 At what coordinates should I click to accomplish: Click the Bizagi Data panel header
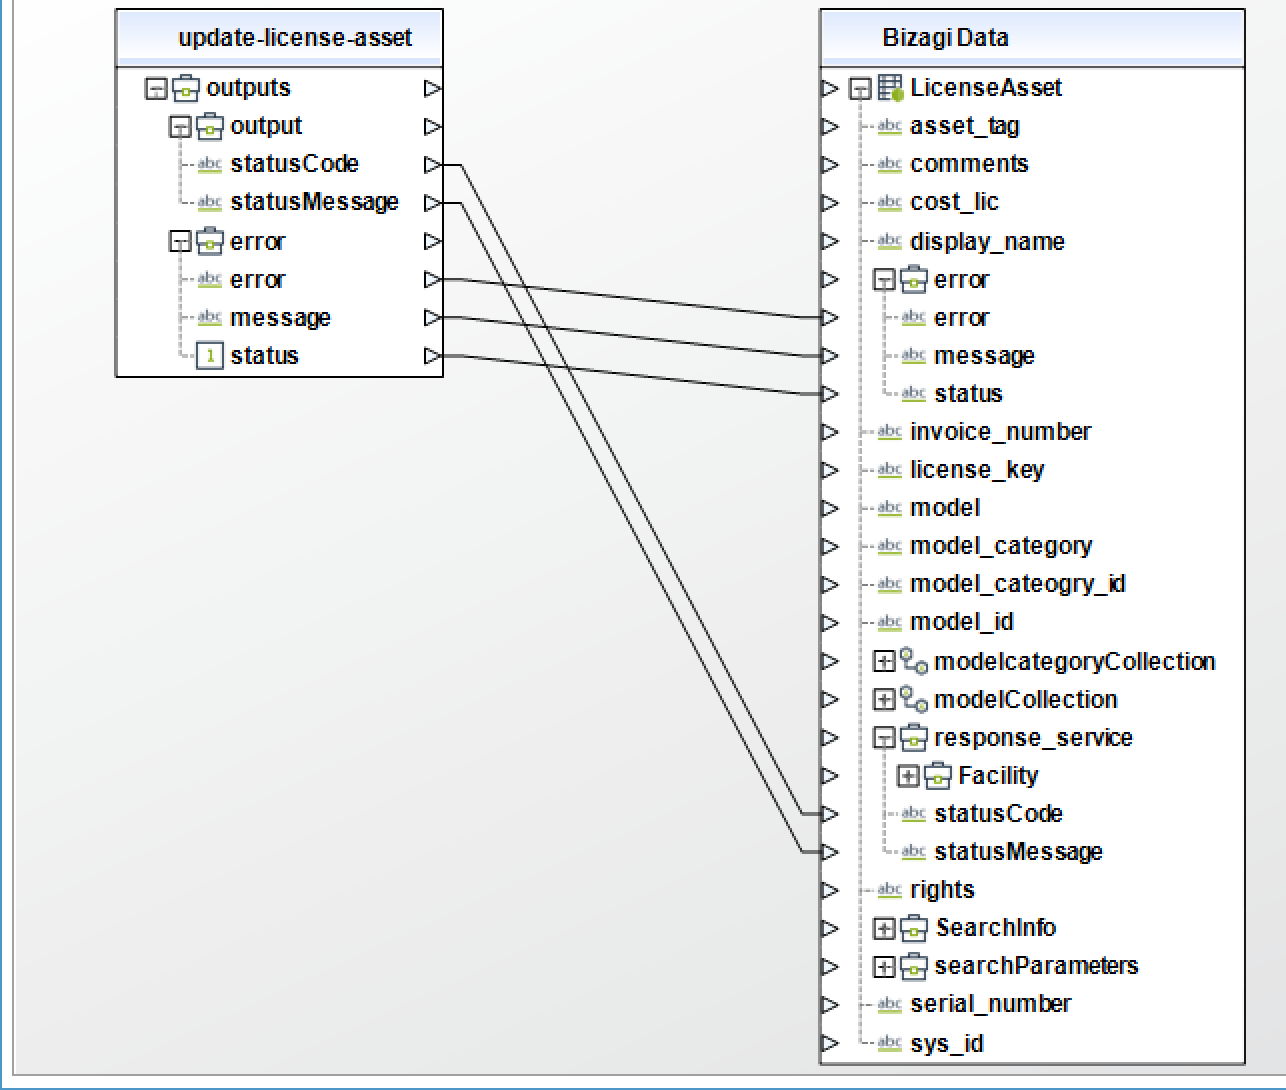[1032, 38]
